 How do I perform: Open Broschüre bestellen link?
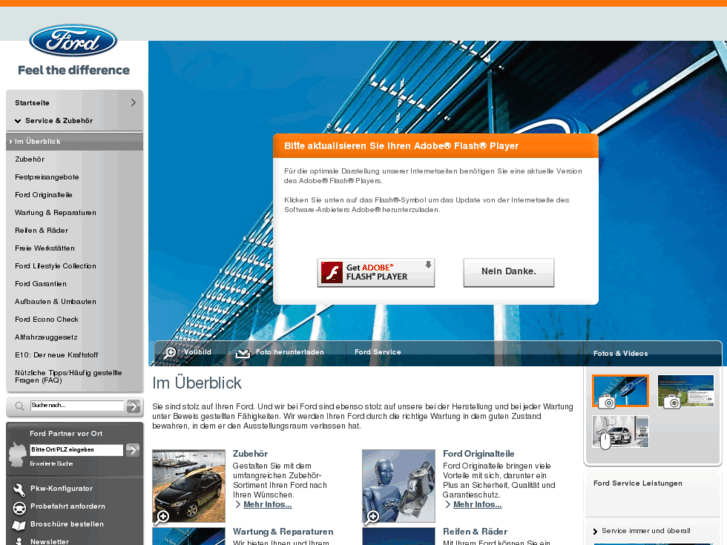(67, 524)
